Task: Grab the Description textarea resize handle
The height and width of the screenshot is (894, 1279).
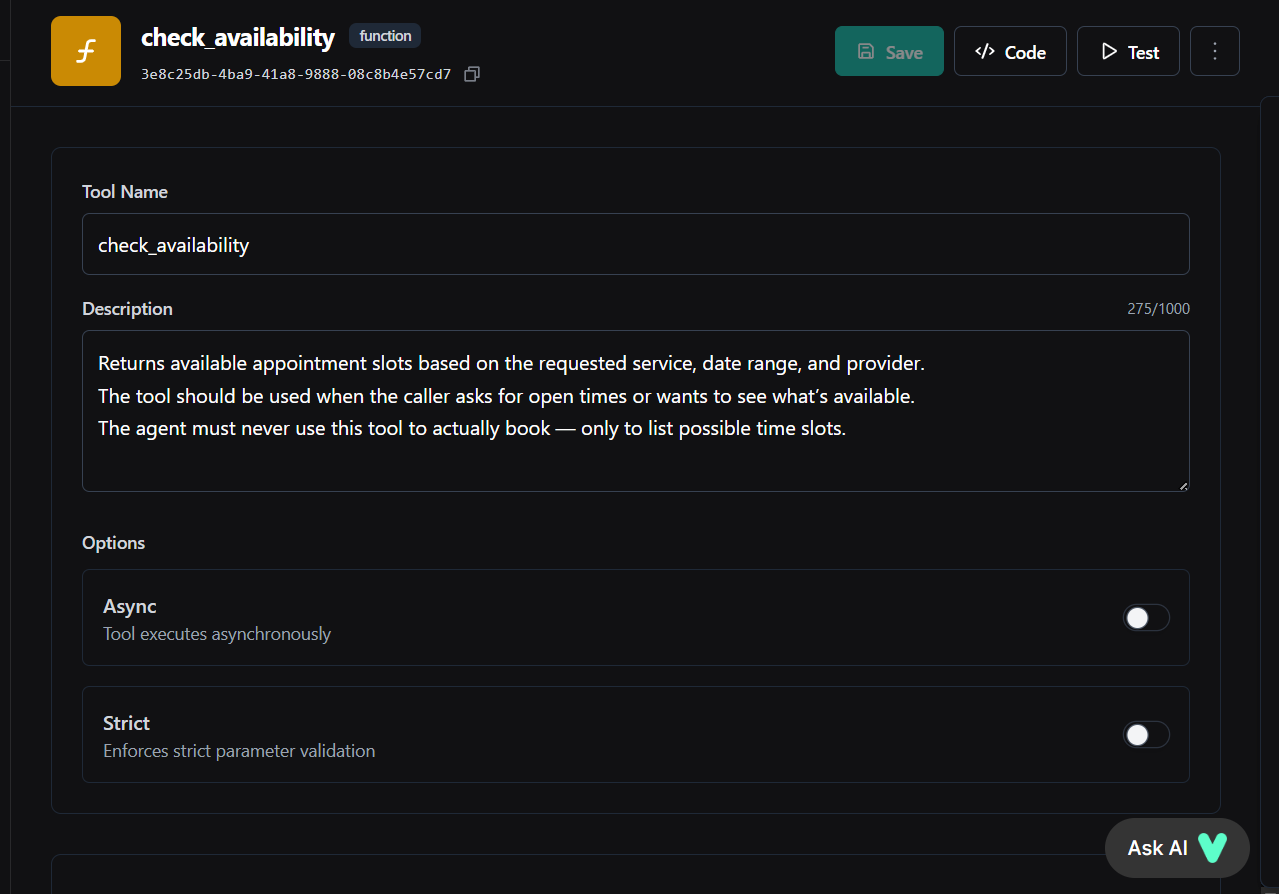Action: coord(1184,486)
